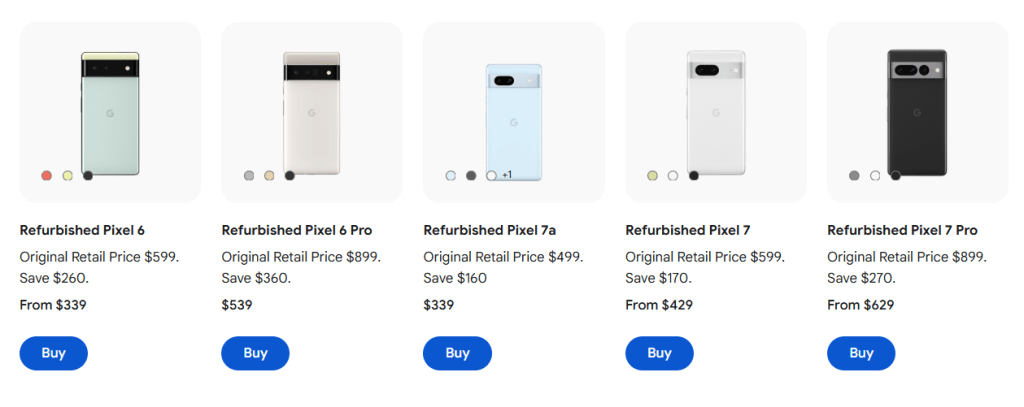Click Buy for Refurbished Pixel 6

coord(54,353)
